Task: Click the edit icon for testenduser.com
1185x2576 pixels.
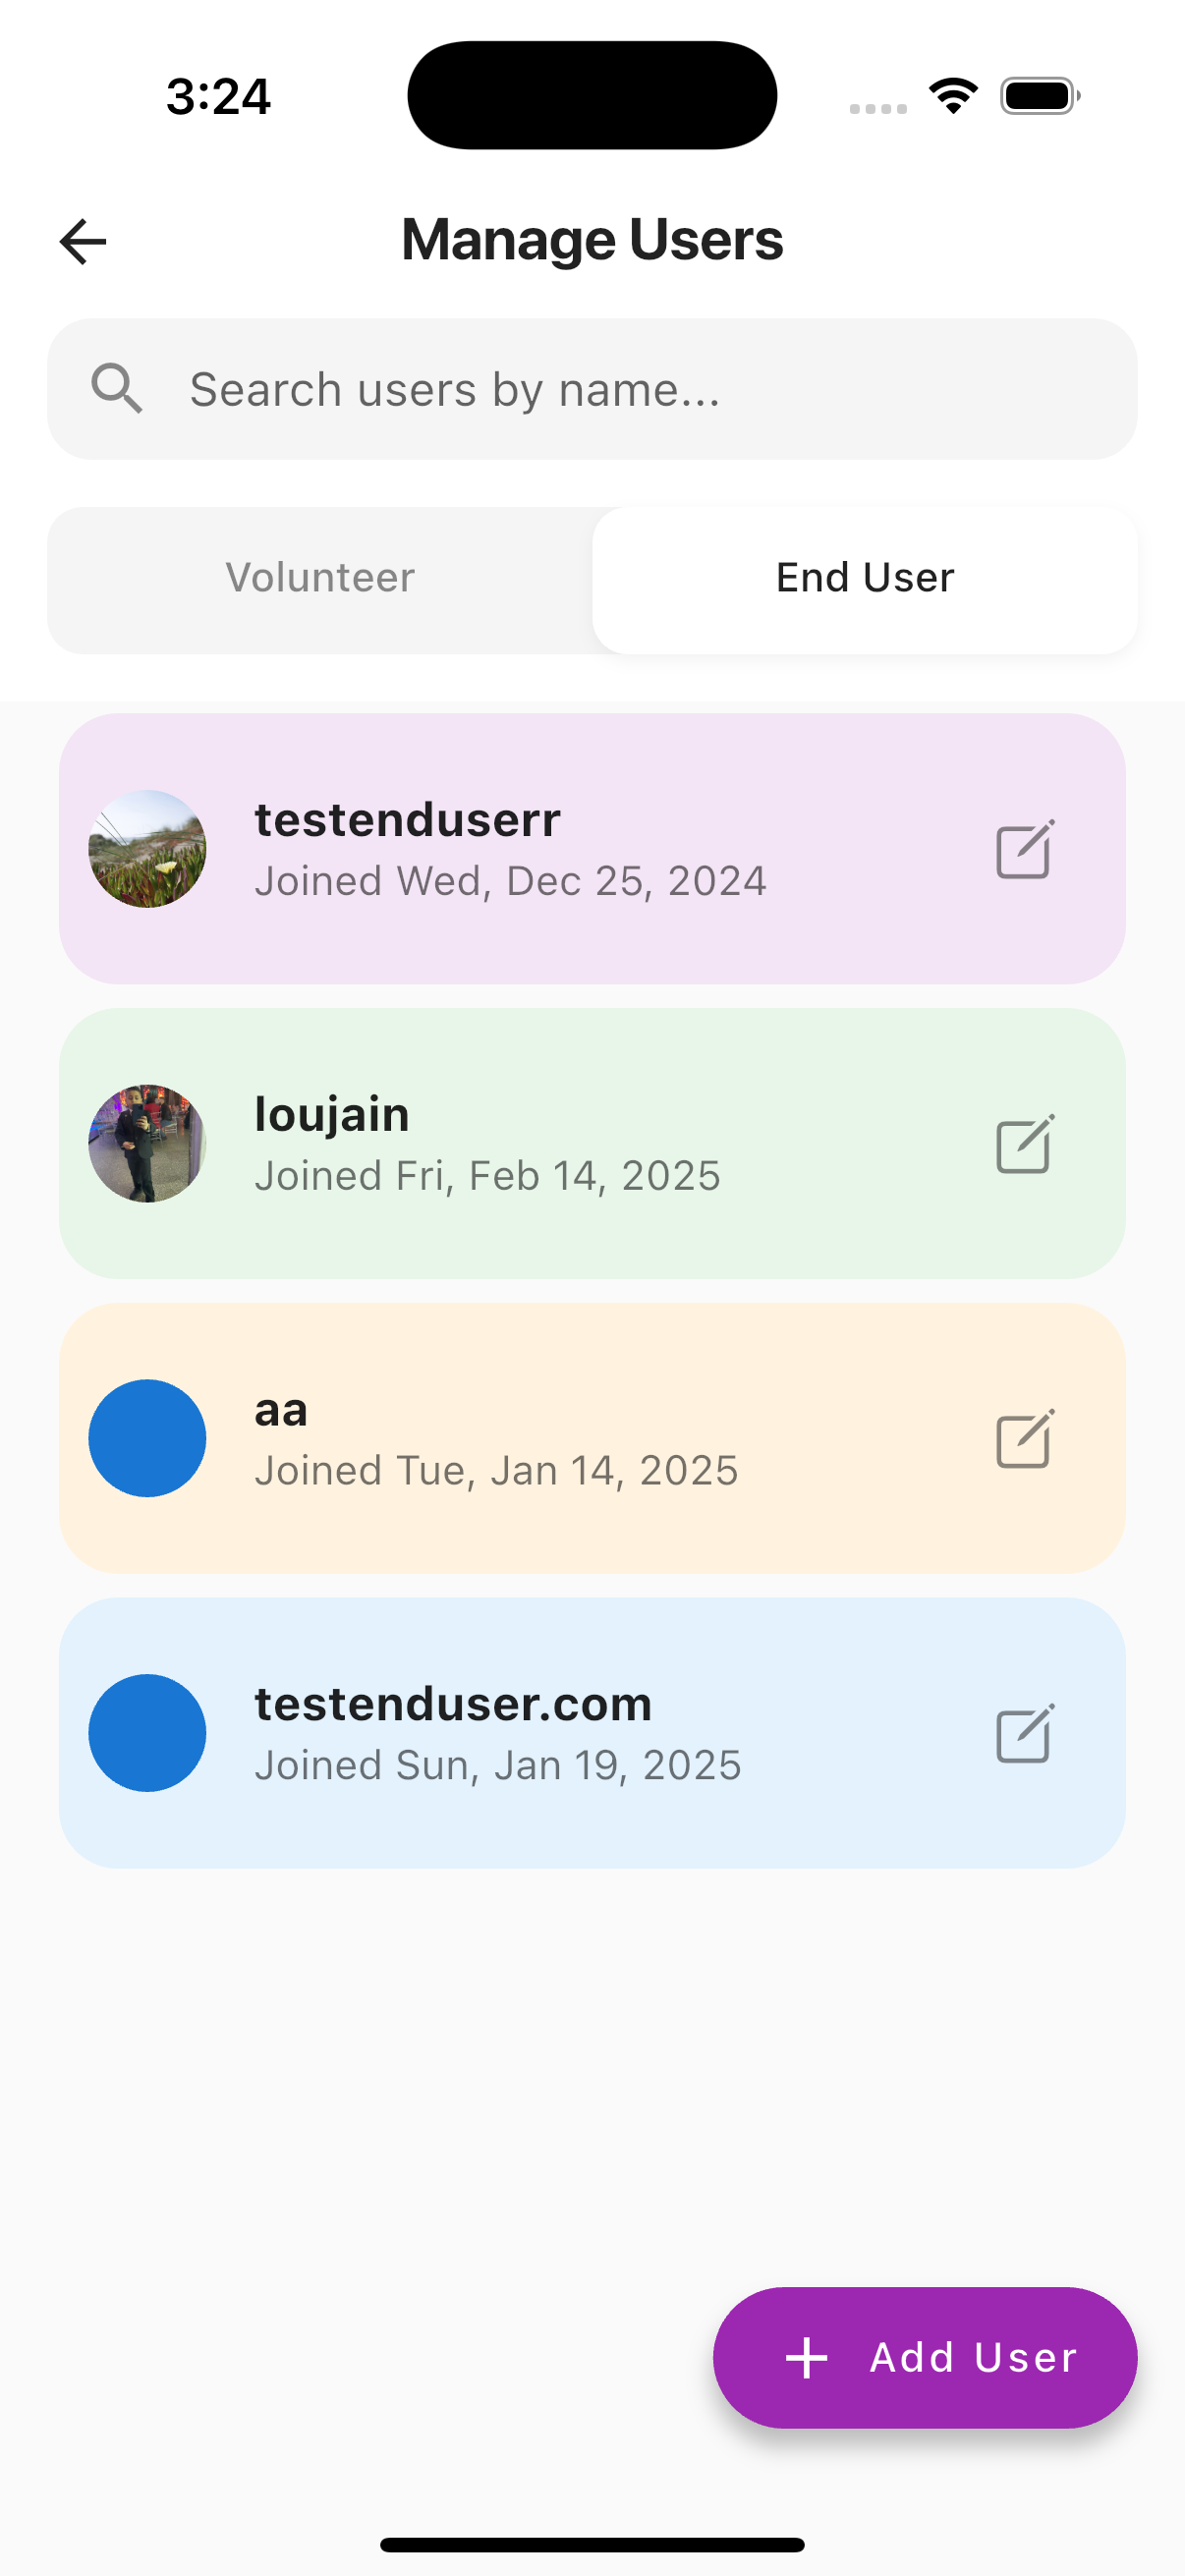Action: click(1023, 1733)
